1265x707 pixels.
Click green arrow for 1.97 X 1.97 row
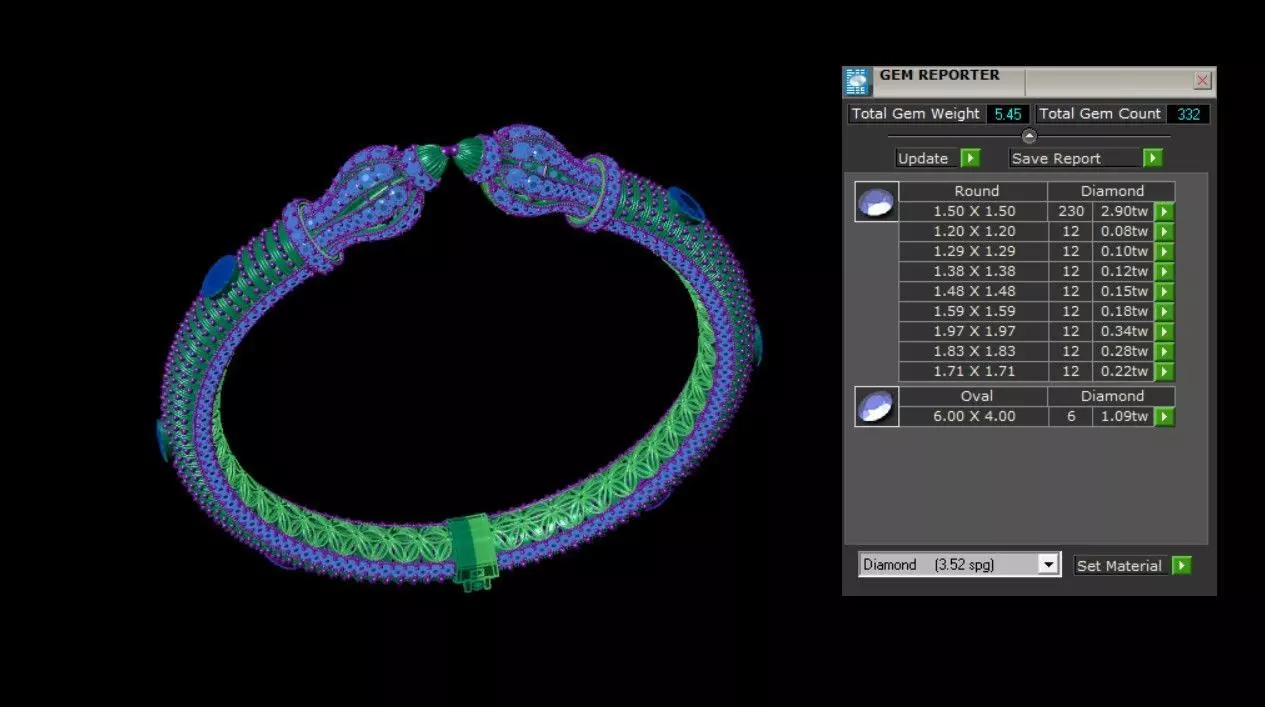1164,332
